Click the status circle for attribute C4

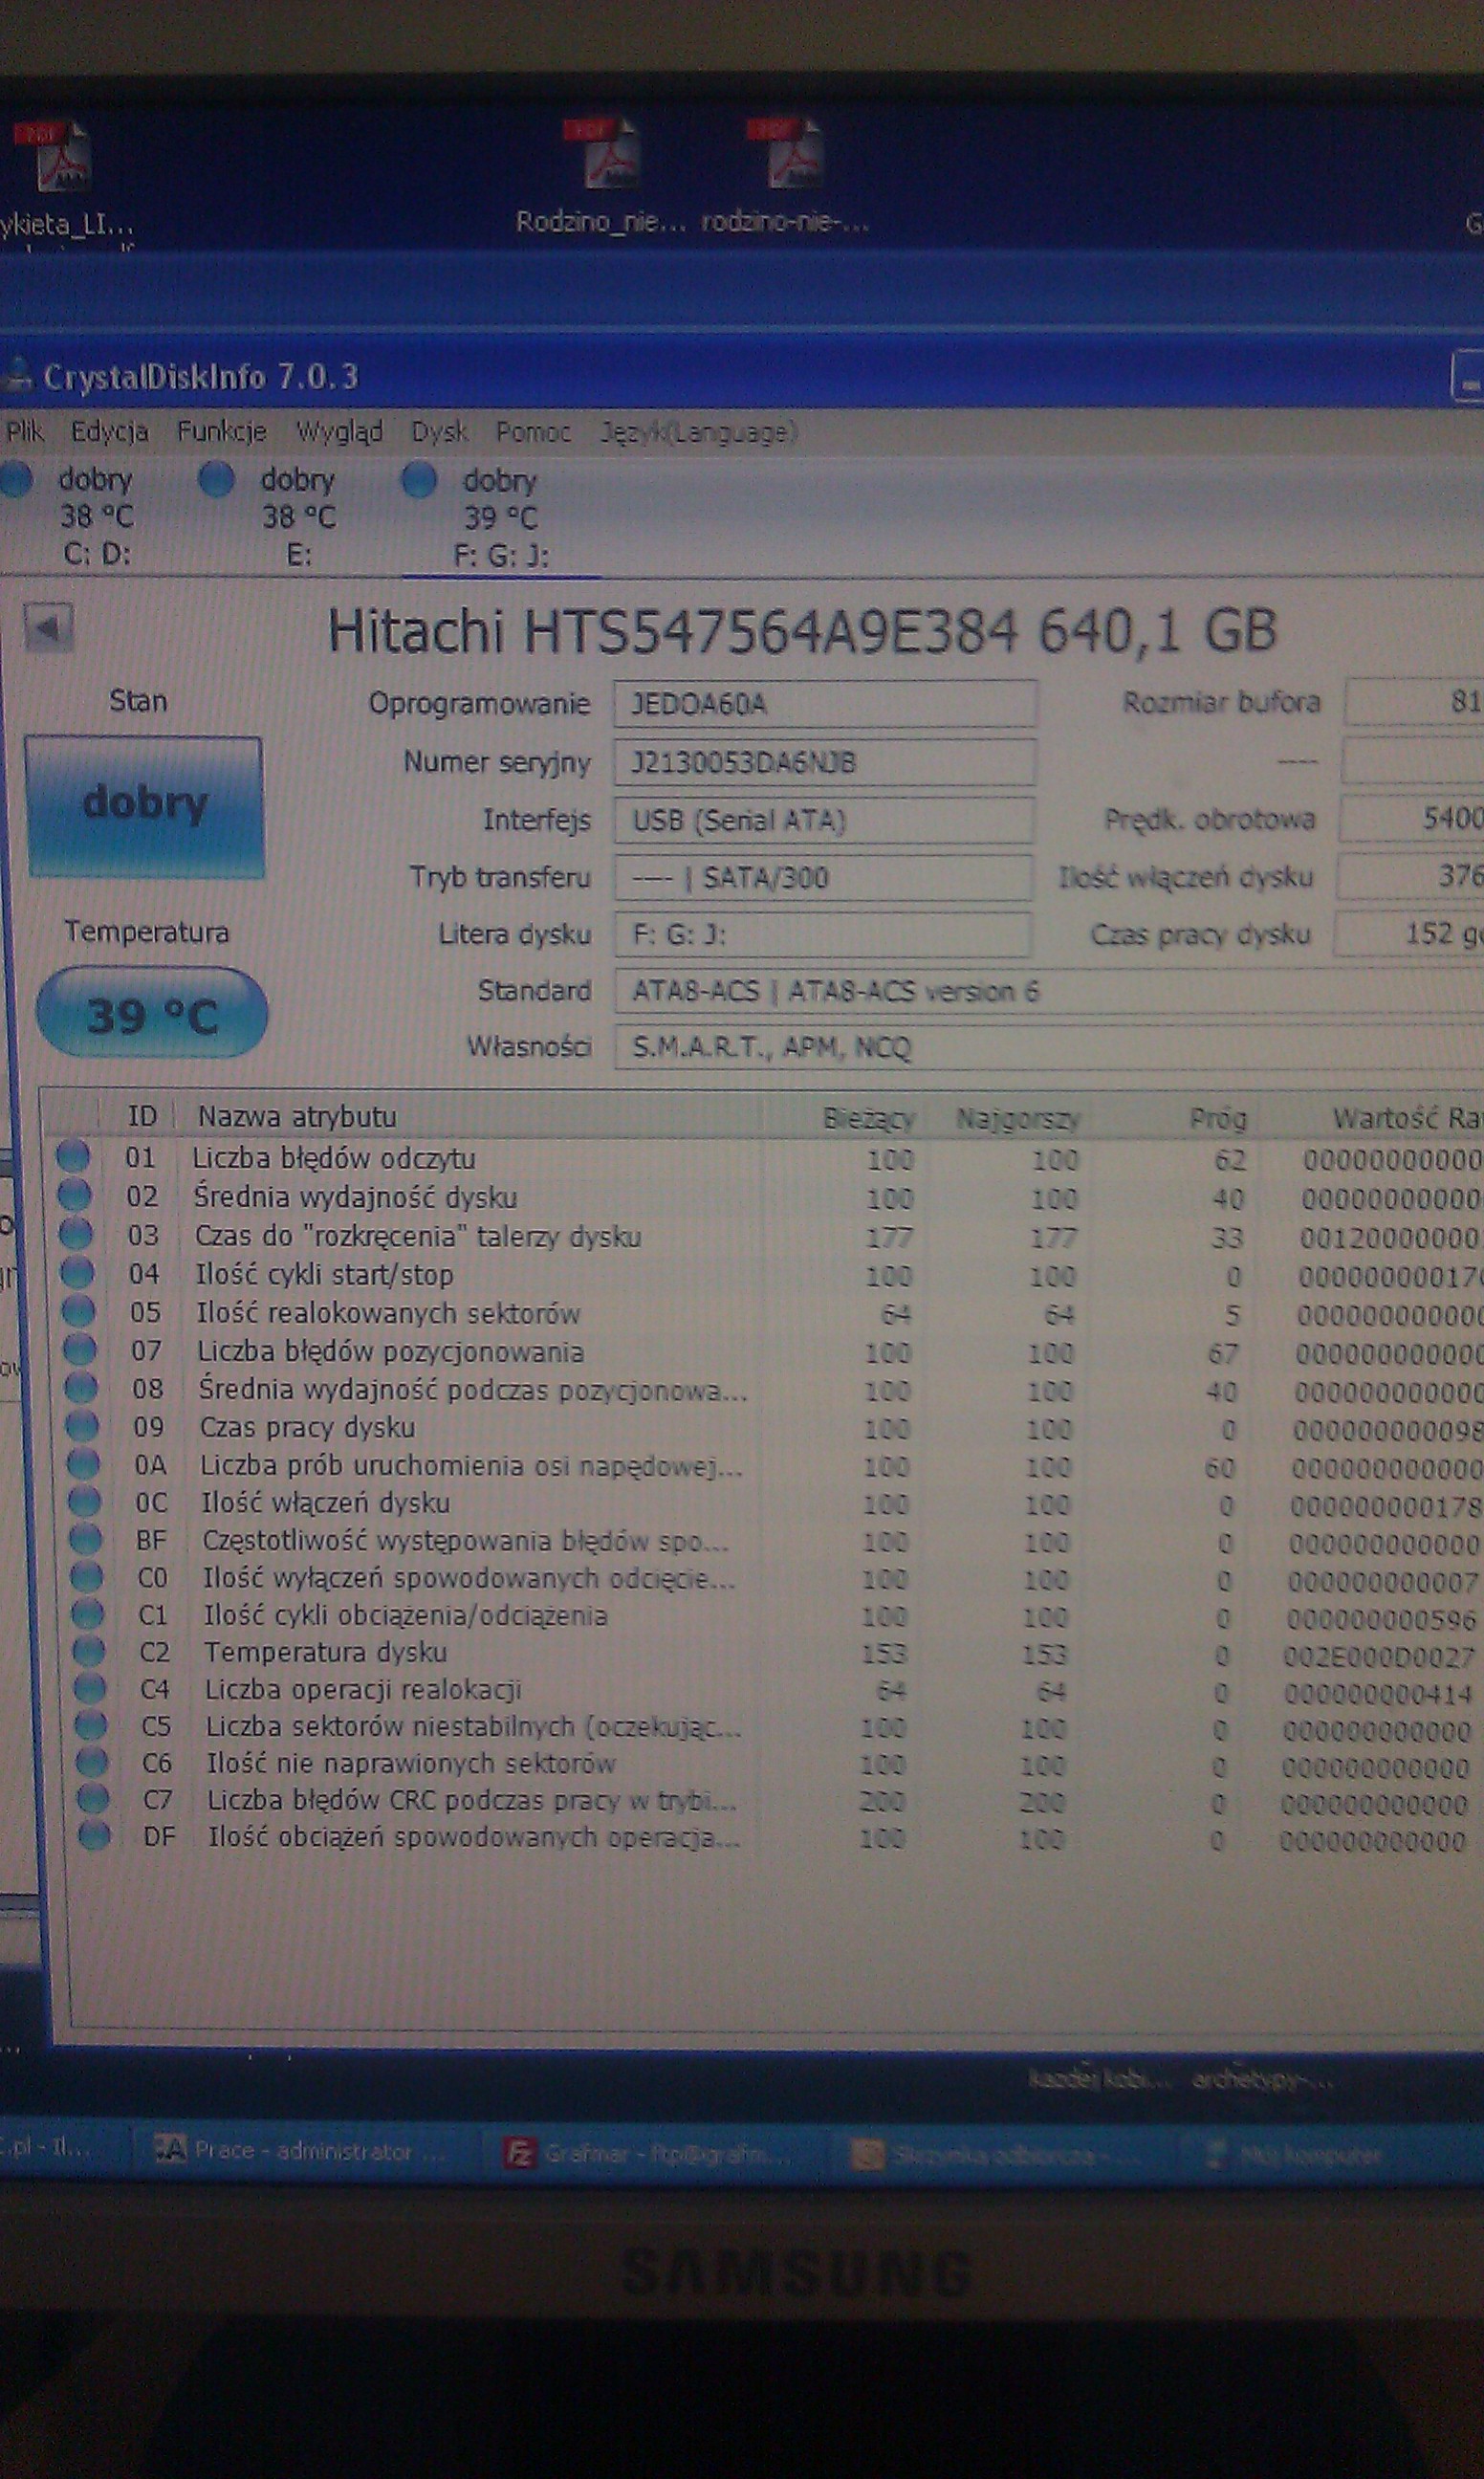(x=89, y=1688)
